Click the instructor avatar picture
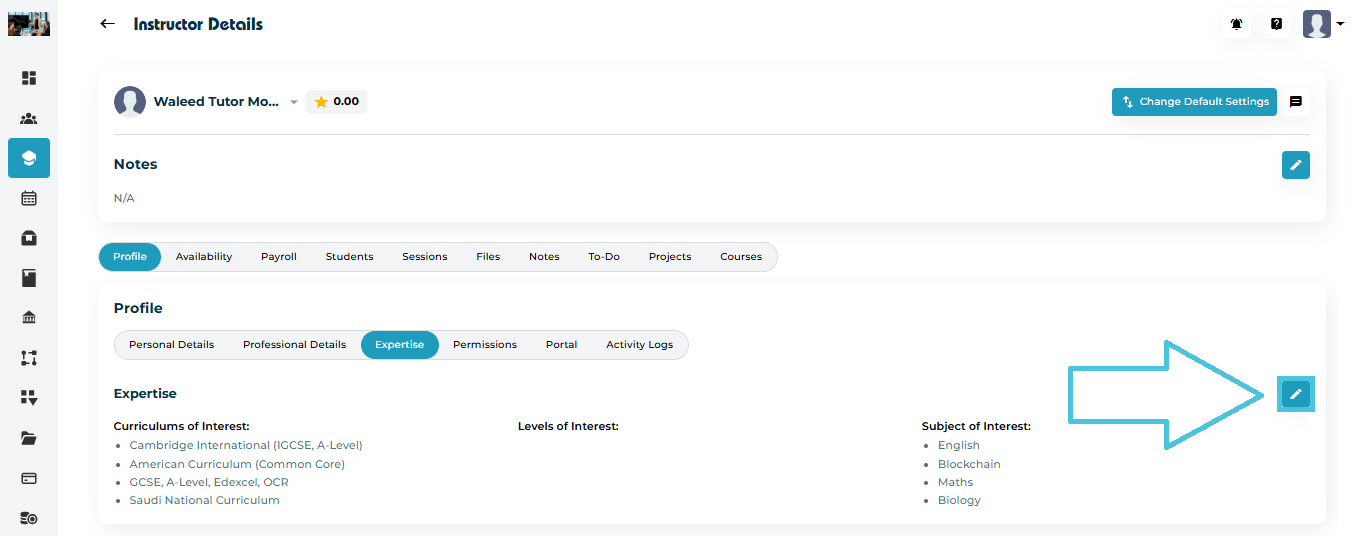The width and height of the screenshot is (1358, 536). click(x=130, y=102)
